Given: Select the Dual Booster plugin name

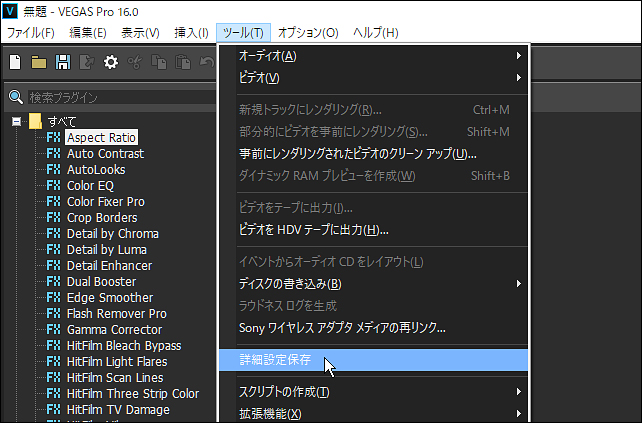Looking at the screenshot, I should pyautogui.click(x=102, y=281).
